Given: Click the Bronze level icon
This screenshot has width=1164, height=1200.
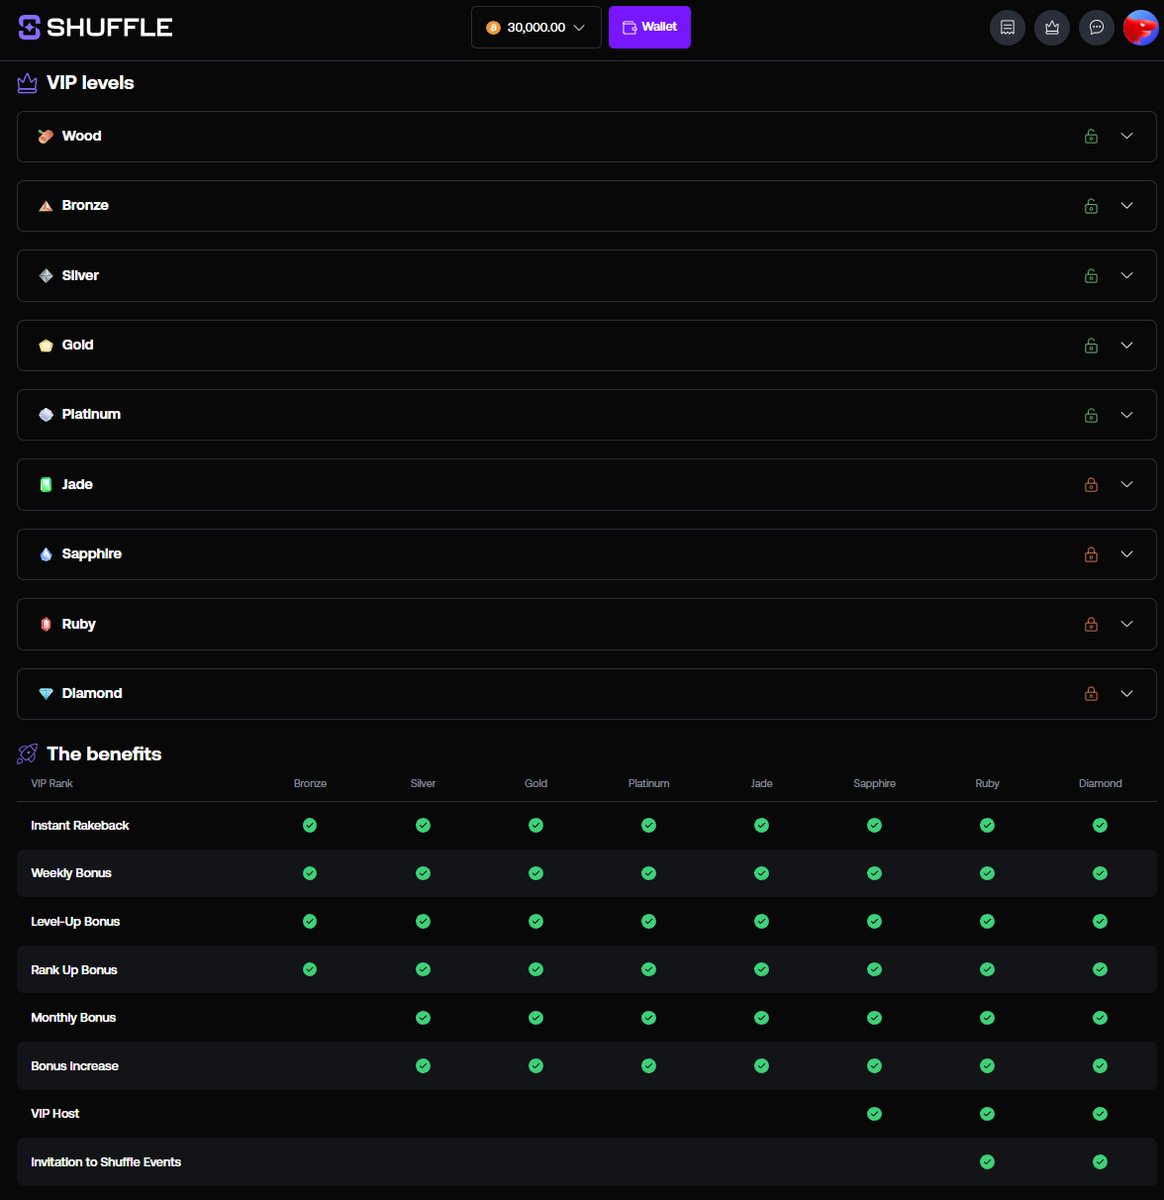Looking at the screenshot, I should click(x=46, y=206).
